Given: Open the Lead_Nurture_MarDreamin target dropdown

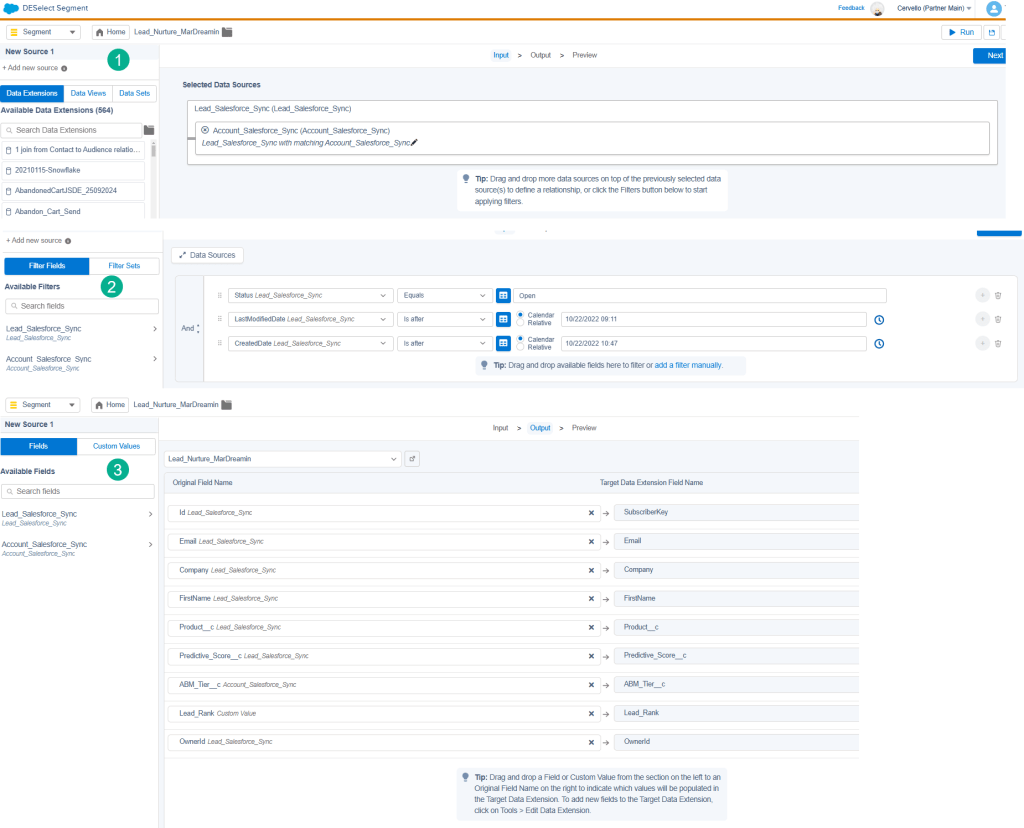Looking at the screenshot, I should pyautogui.click(x=282, y=459).
